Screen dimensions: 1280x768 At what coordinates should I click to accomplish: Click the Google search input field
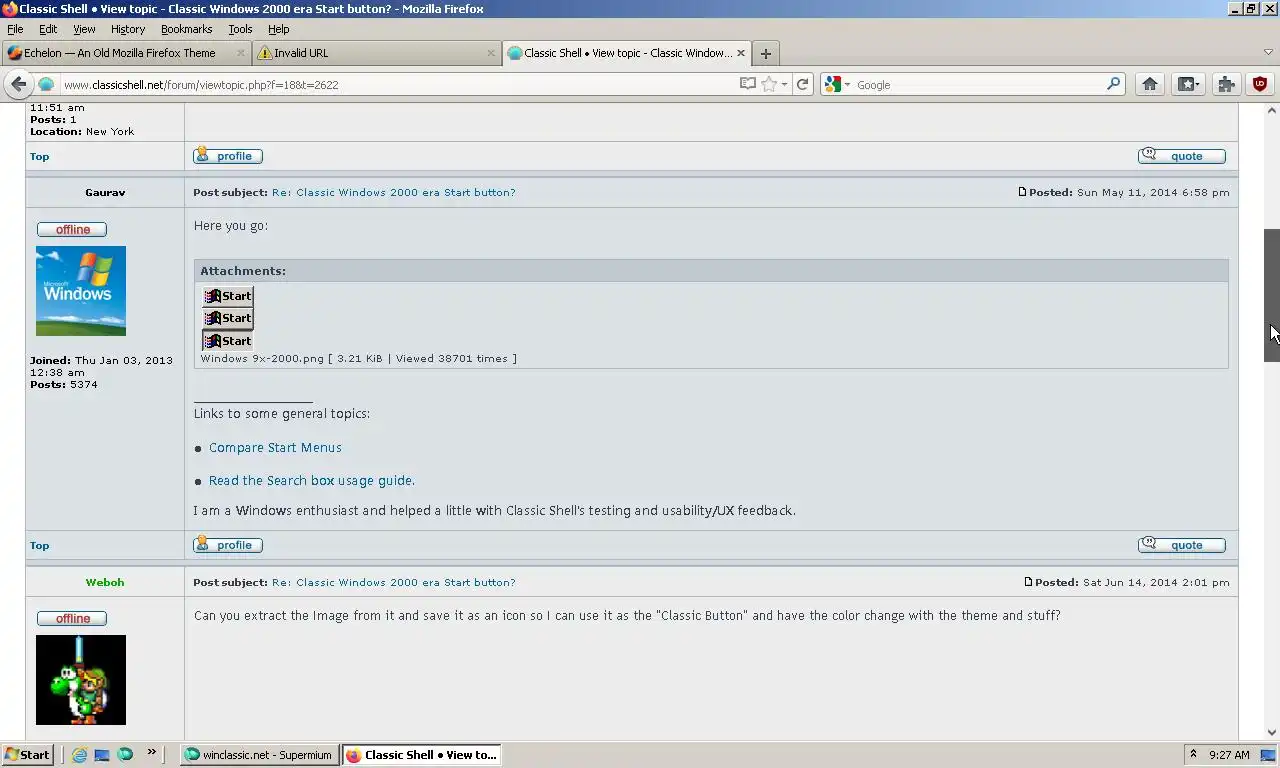tap(978, 85)
